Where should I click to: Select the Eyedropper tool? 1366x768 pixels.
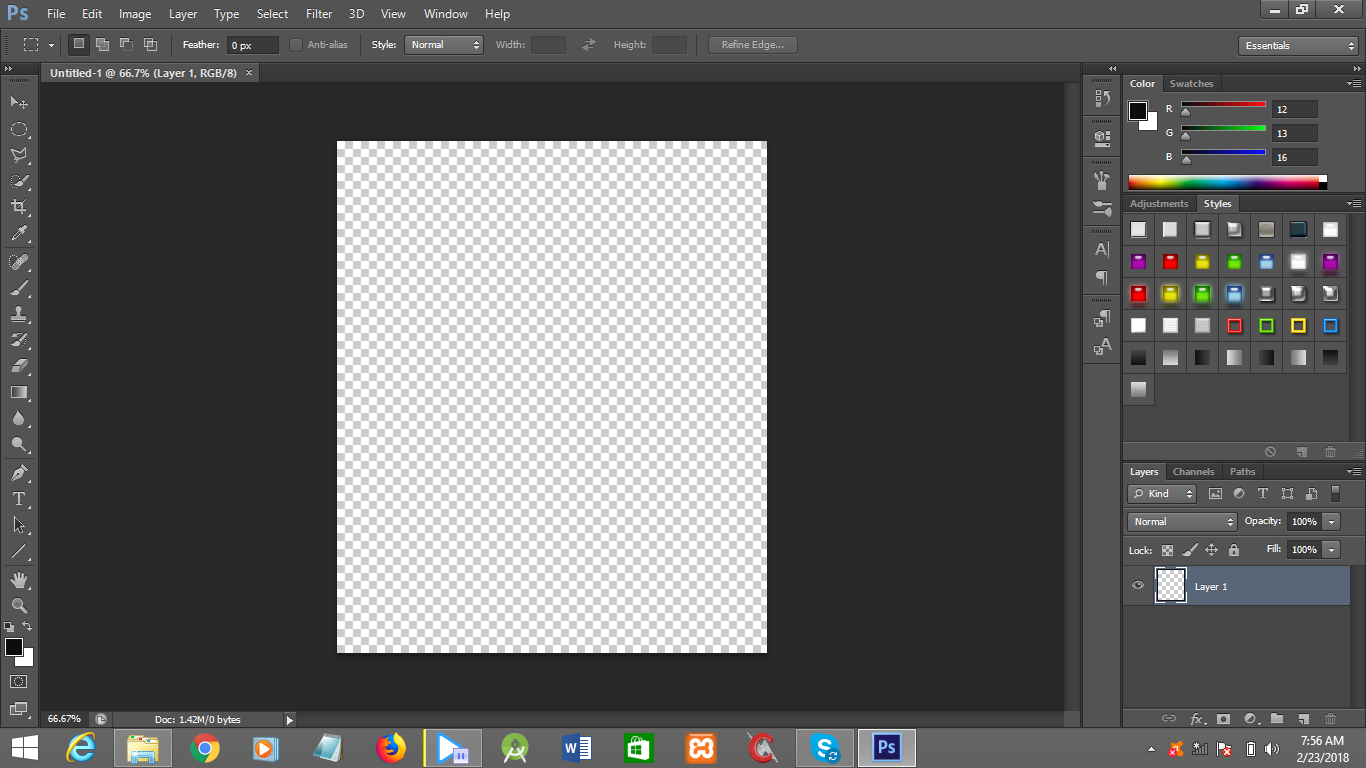tap(19, 234)
